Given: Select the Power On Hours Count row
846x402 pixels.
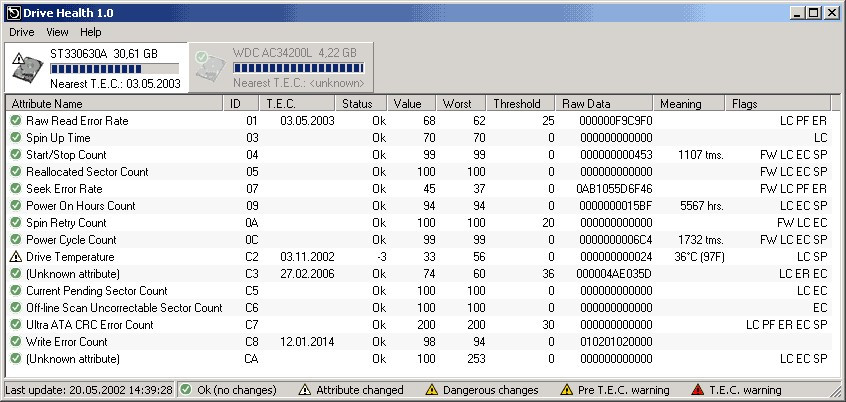Looking at the screenshot, I should click(419, 206).
